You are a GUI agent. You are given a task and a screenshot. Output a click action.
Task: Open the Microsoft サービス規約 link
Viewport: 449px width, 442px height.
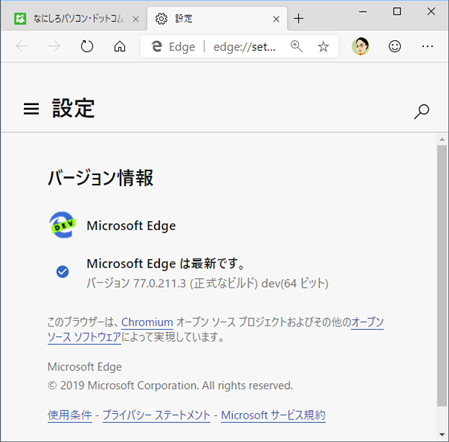pos(273,415)
